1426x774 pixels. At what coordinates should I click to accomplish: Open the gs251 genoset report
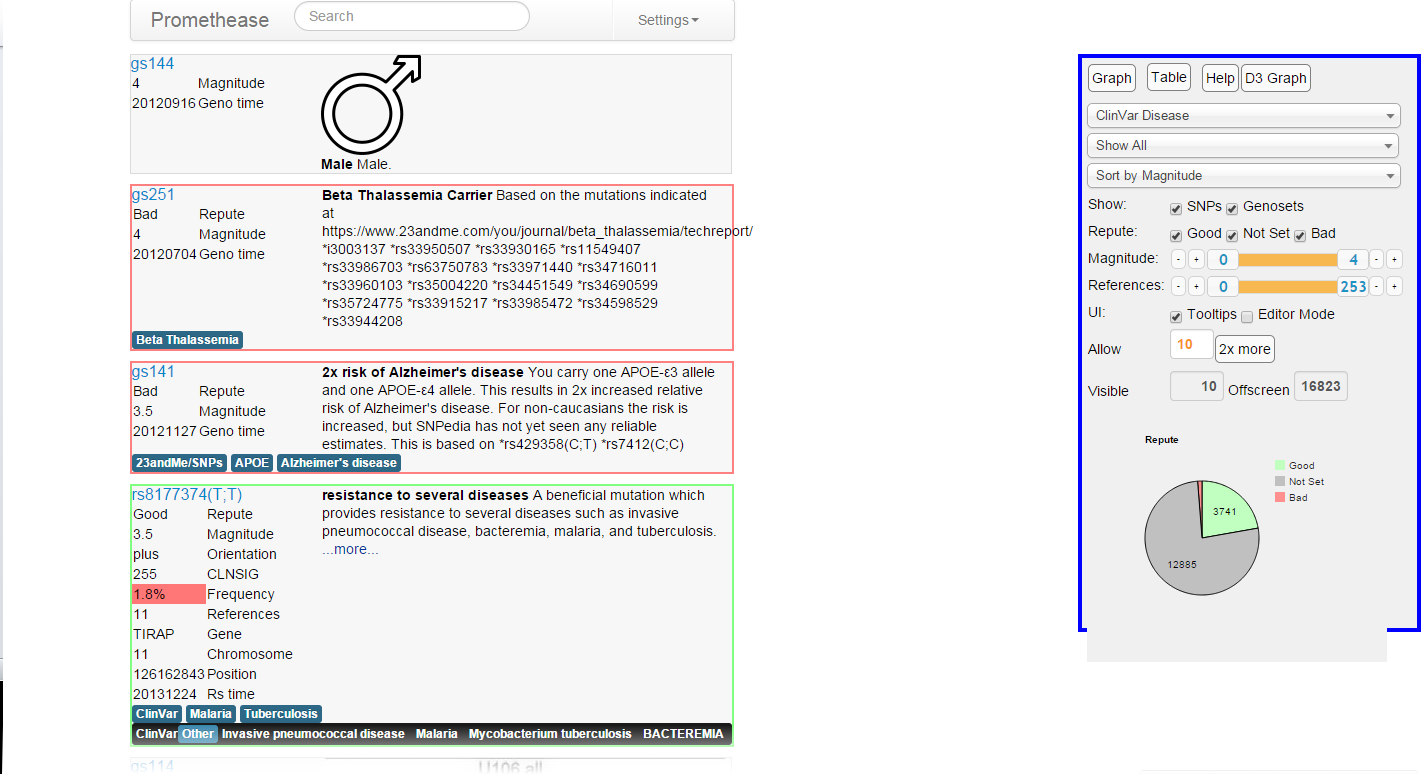pos(152,194)
